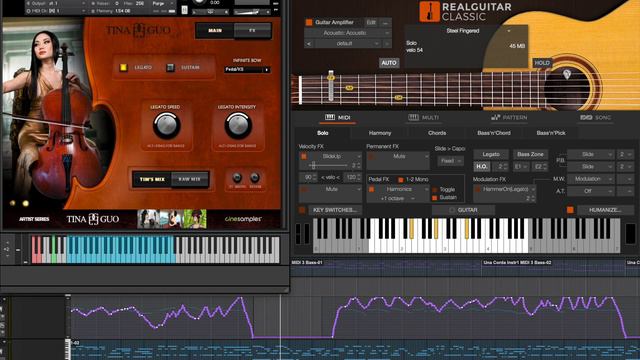
Task: Click the artist thumbnails strip in Tina Guo
Action: (172, 219)
